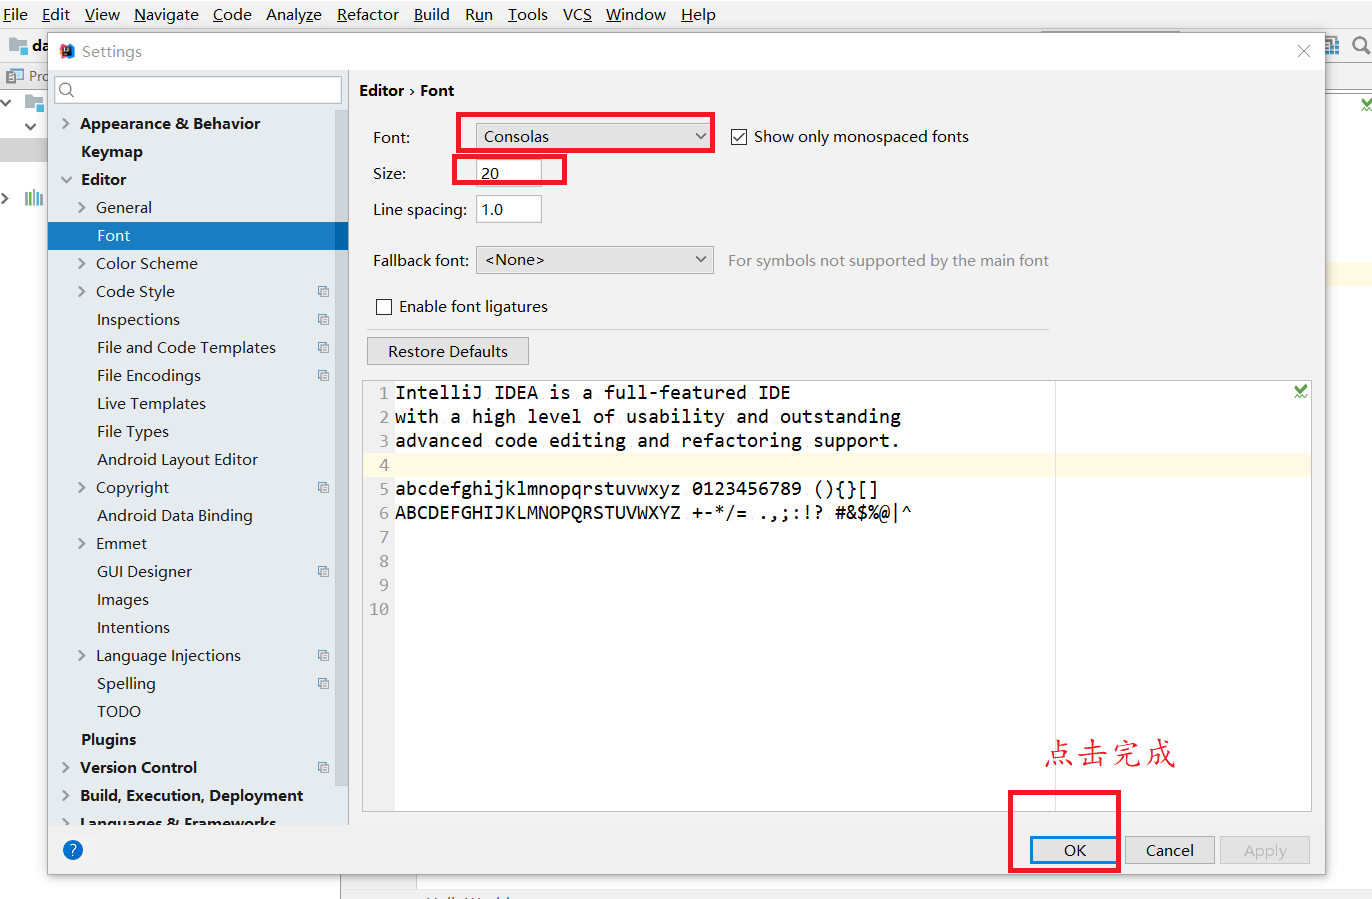Viewport: 1372px width, 899px height.
Task: Toggle Show only monospaced fonts checkbox
Action: pyautogui.click(x=739, y=137)
